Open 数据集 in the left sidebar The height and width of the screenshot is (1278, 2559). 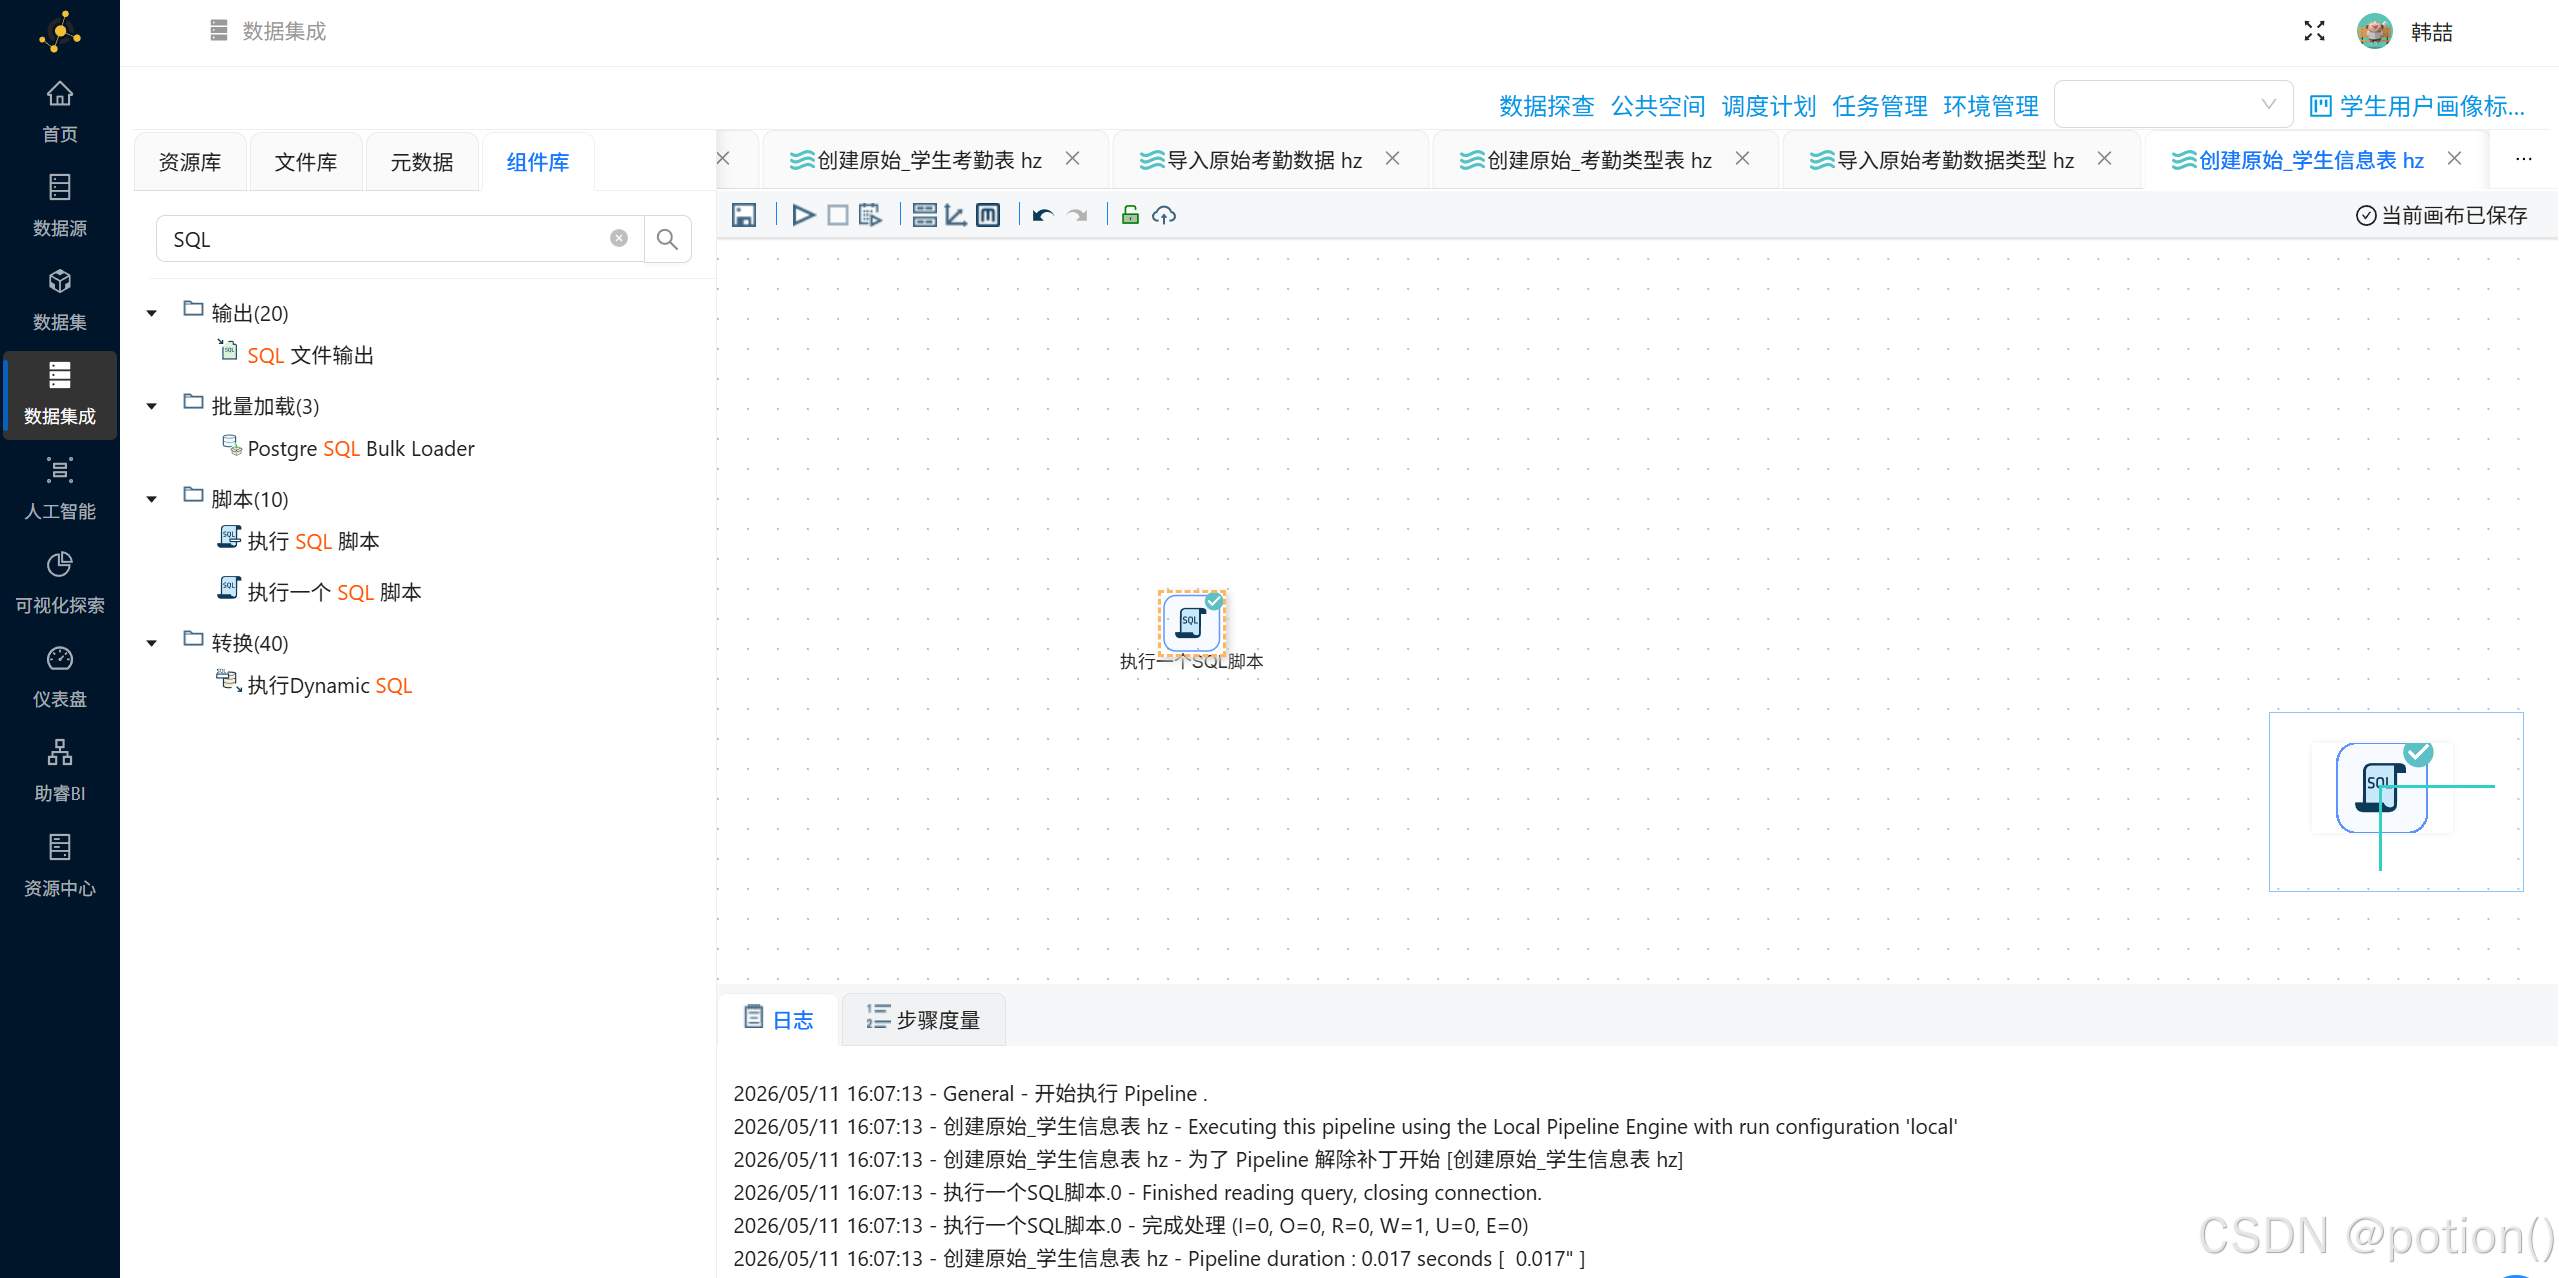point(60,300)
